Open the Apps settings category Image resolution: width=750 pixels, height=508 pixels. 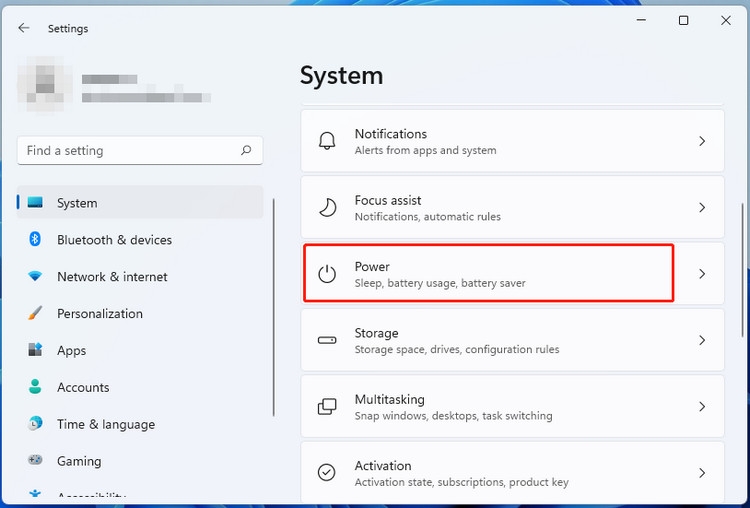pos(140,350)
